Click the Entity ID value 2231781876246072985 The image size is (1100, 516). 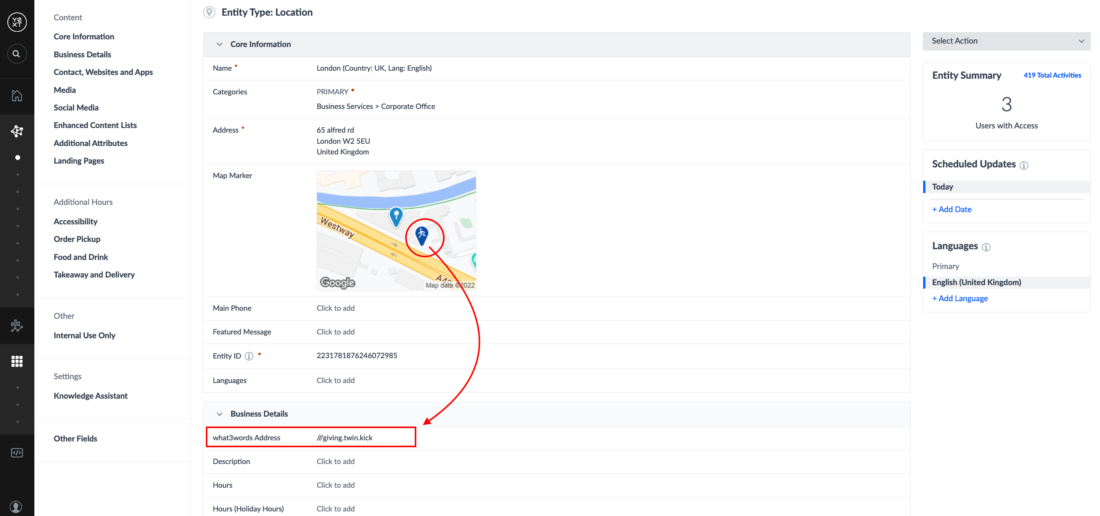[357, 356]
